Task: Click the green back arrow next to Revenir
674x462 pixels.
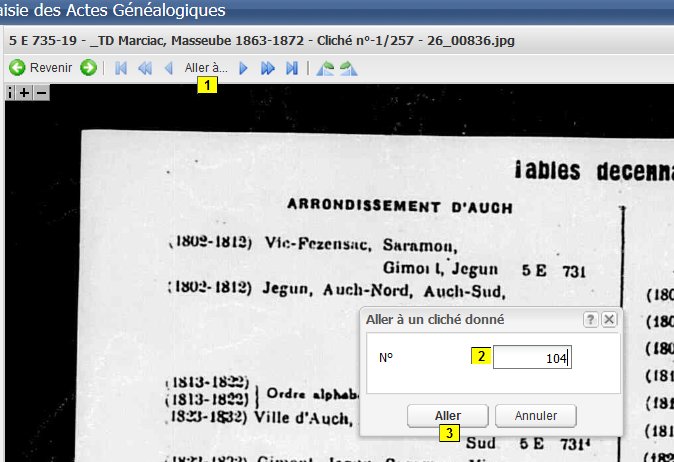Action: click(17, 67)
